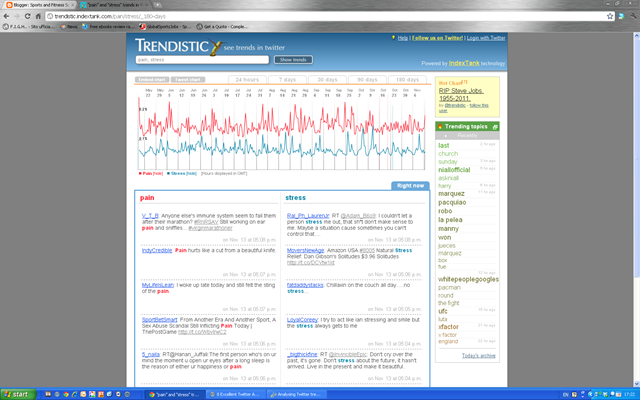Open the Free ebooks review bookmark
640x400 pixels.
(x=108, y=27)
